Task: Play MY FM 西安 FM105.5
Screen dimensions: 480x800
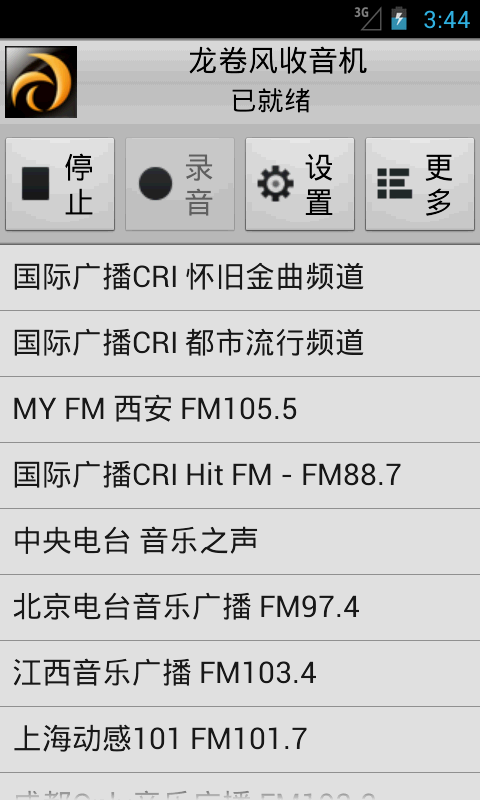Action: coord(240,410)
